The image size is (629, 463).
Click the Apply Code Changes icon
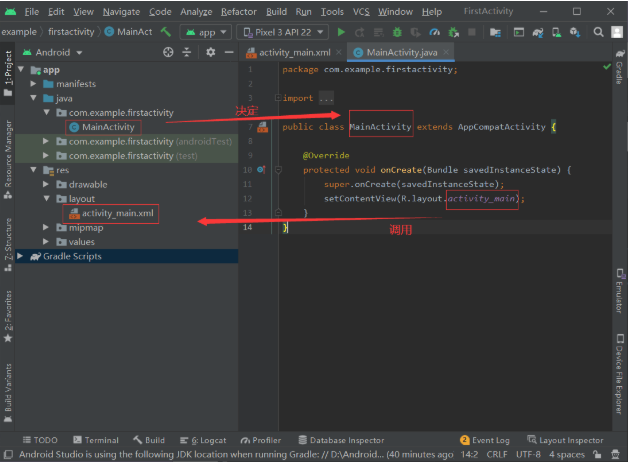click(x=378, y=32)
